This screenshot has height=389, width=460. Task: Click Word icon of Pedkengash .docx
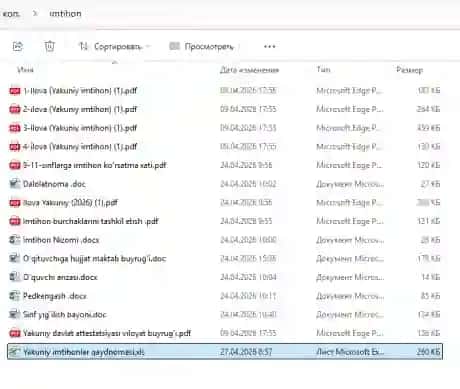15,296
